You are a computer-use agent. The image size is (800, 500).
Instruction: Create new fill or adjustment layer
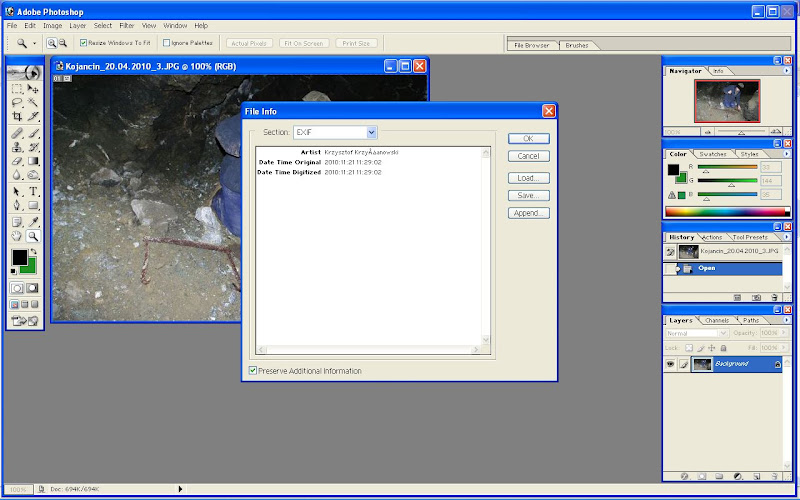coord(738,477)
